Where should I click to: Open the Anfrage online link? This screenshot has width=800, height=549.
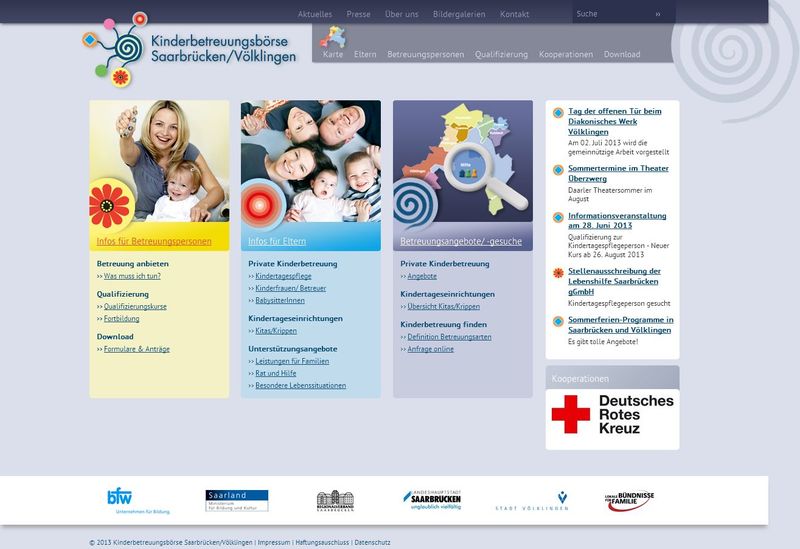(x=430, y=349)
